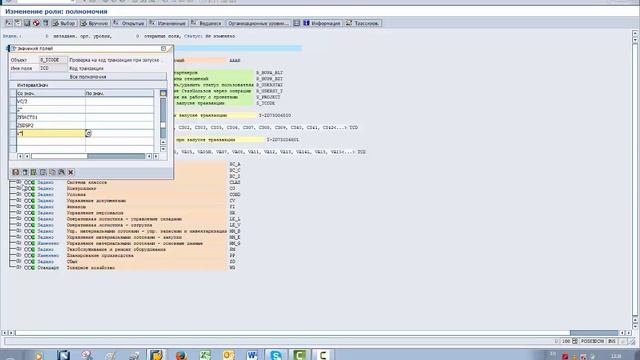Click the INS indicator in the status bar
The image size is (640, 360).
click(611, 341)
